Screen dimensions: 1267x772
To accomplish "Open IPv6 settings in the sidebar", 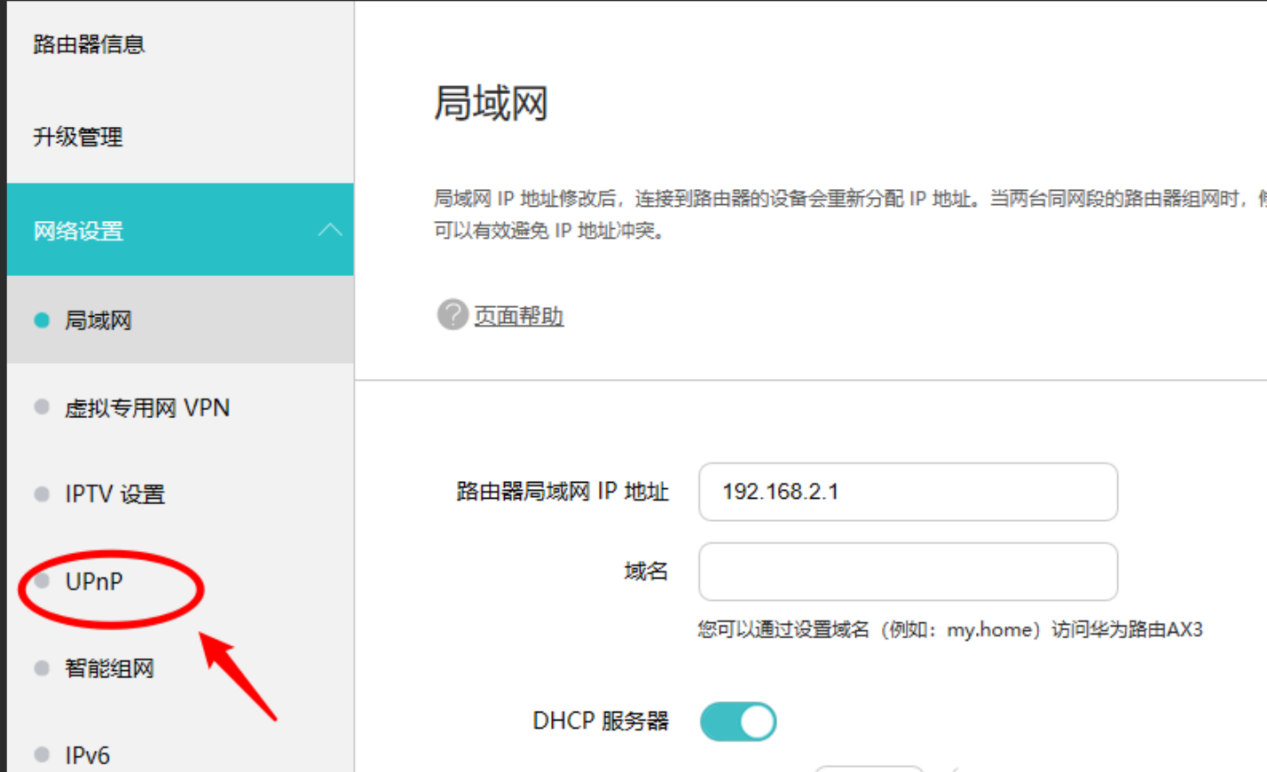I will pos(87,755).
